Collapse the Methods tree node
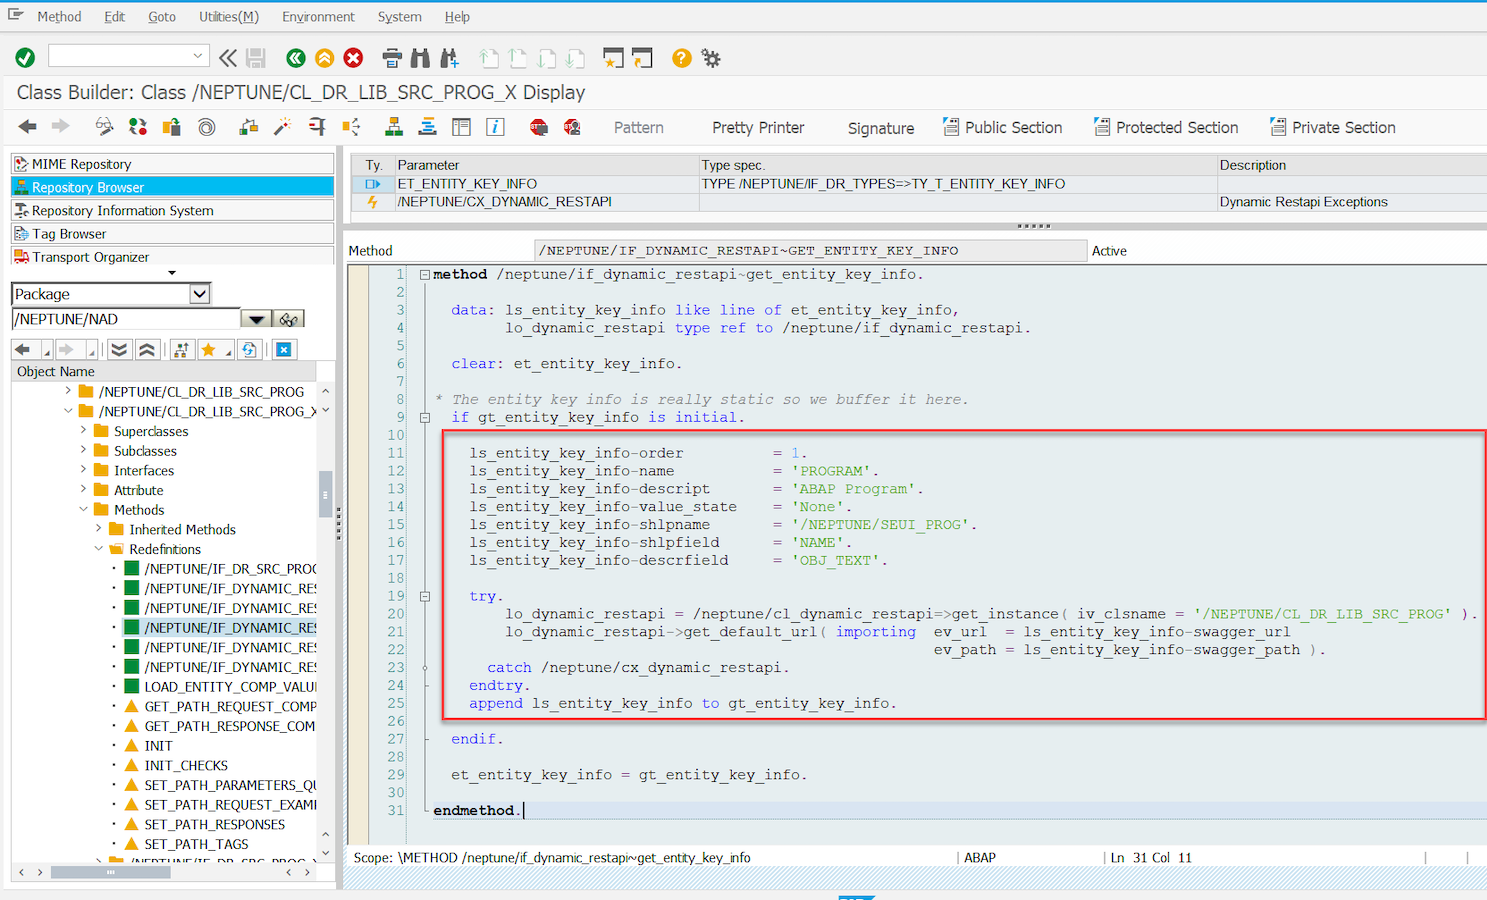 click(x=83, y=510)
